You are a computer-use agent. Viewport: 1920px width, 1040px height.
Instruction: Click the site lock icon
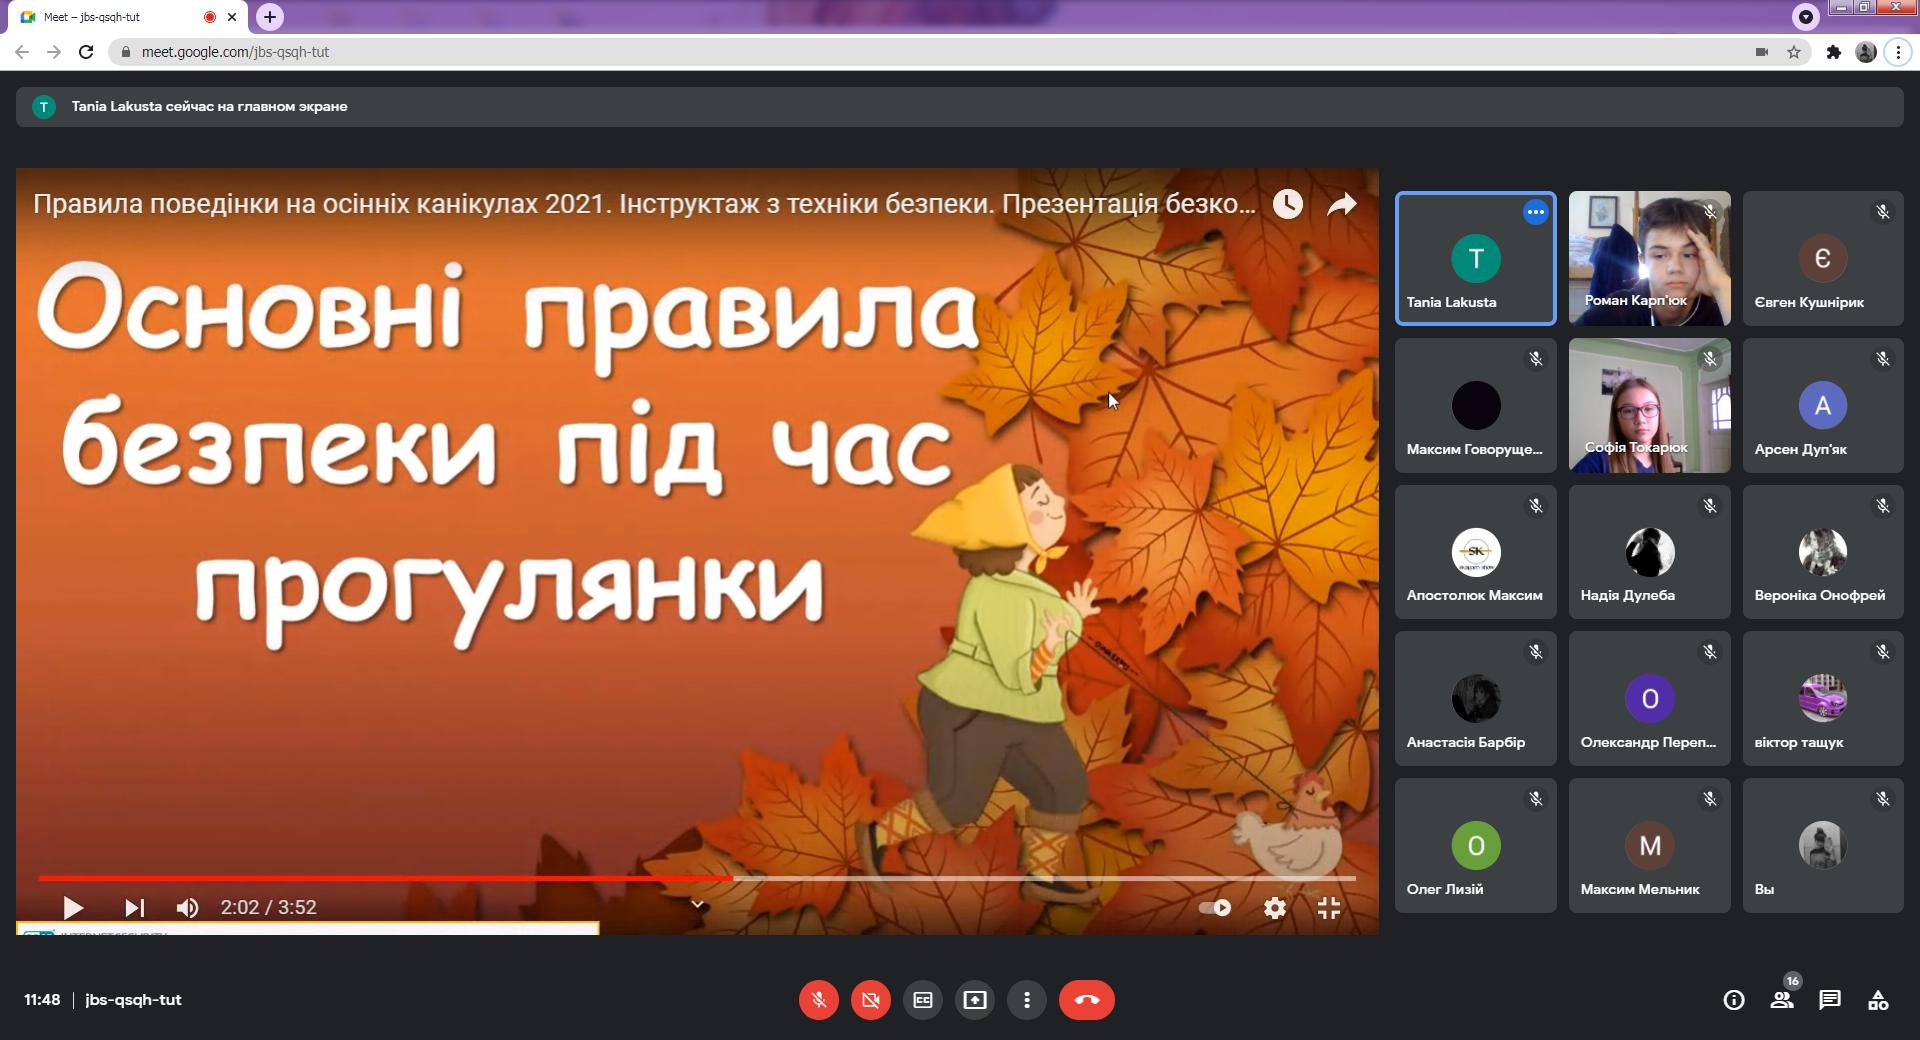125,52
